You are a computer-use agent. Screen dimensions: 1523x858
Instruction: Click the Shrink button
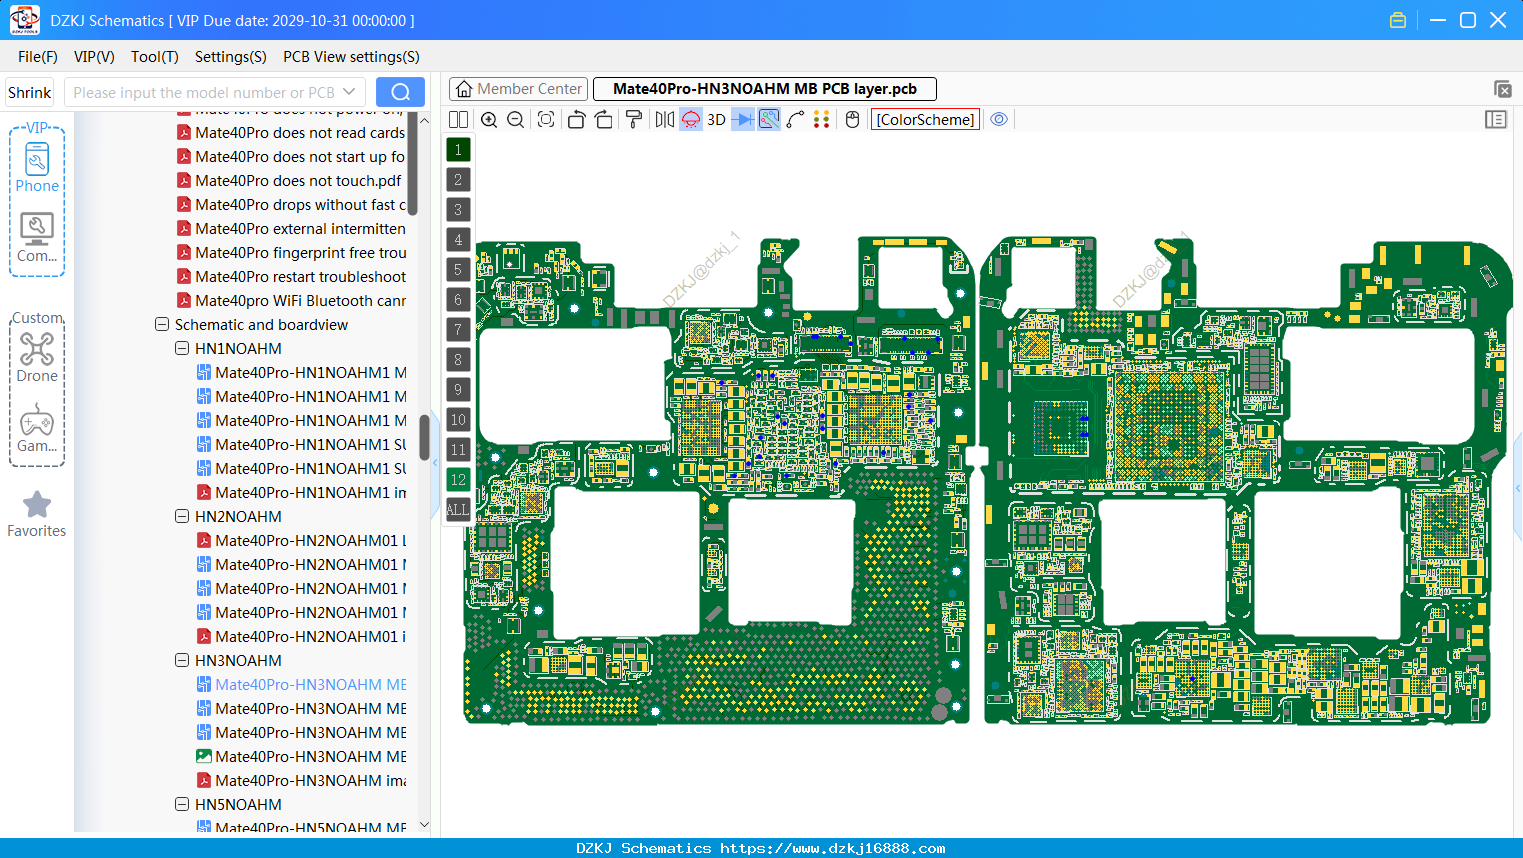tap(30, 92)
